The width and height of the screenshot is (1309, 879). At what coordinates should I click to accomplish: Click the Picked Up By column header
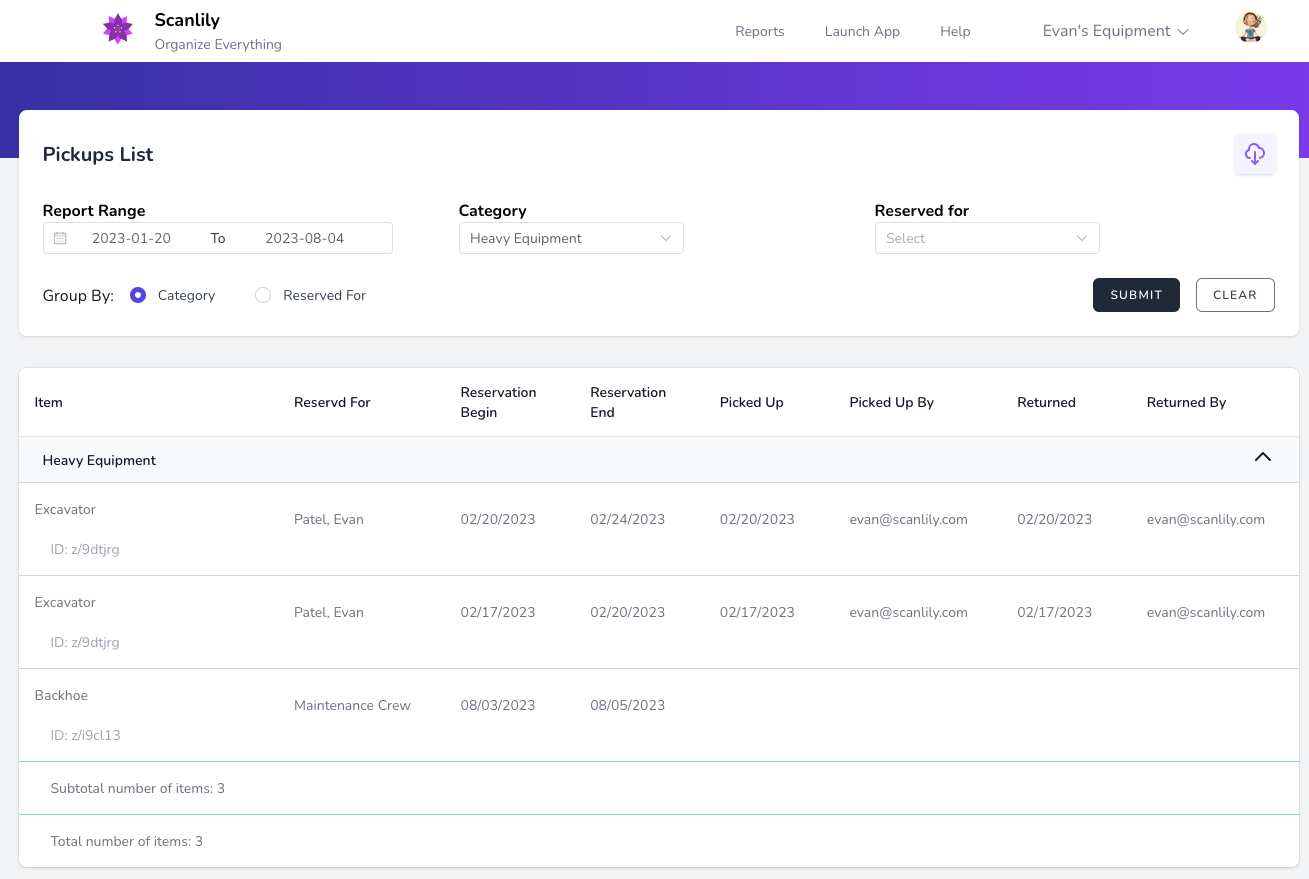tap(891, 402)
